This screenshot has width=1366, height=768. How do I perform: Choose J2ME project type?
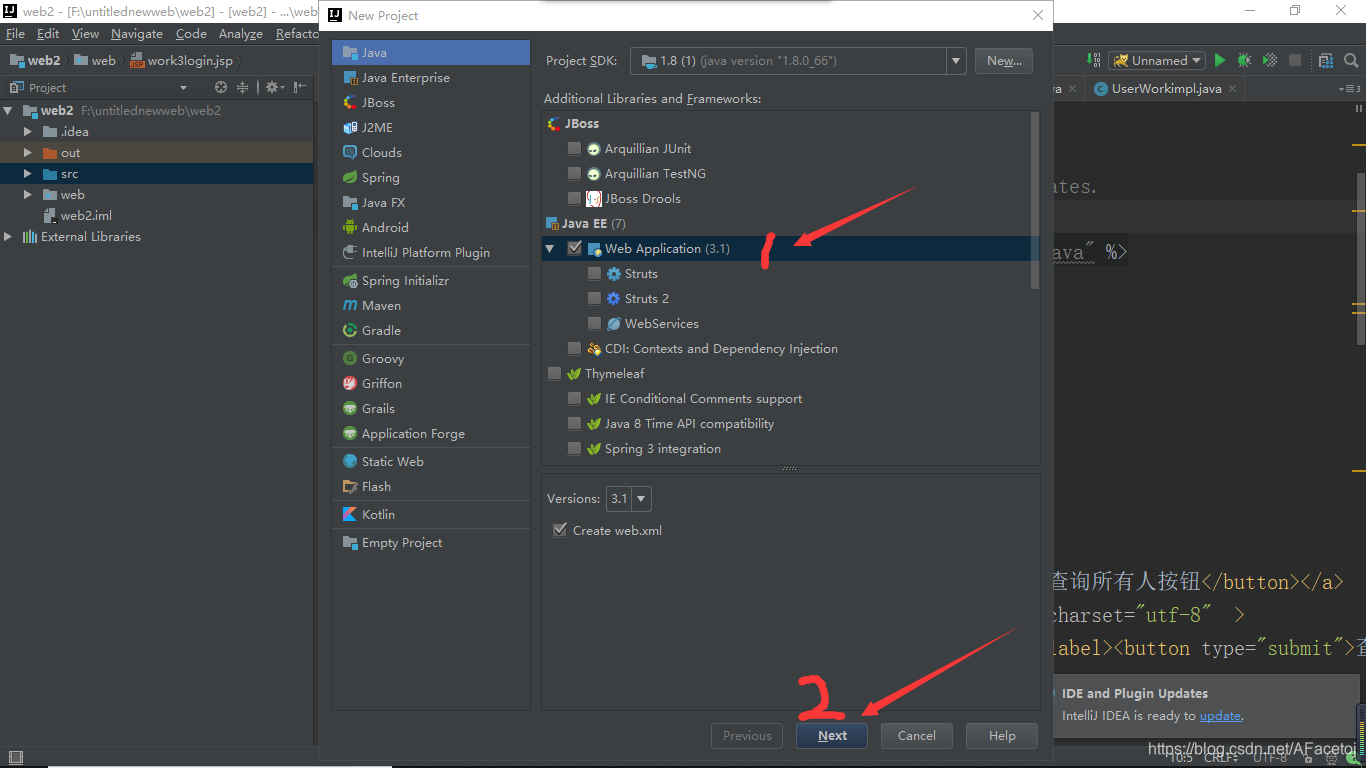tap(431, 127)
